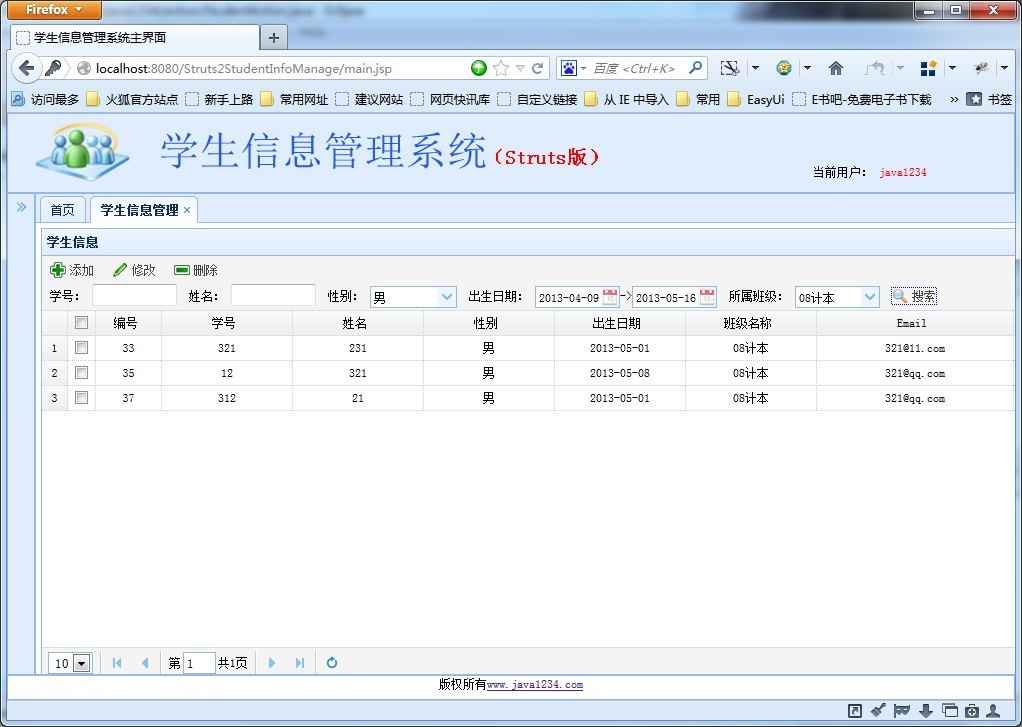
Task: Select the browser tab 学生信息管理系统主界面
Action: [x=136, y=38]
